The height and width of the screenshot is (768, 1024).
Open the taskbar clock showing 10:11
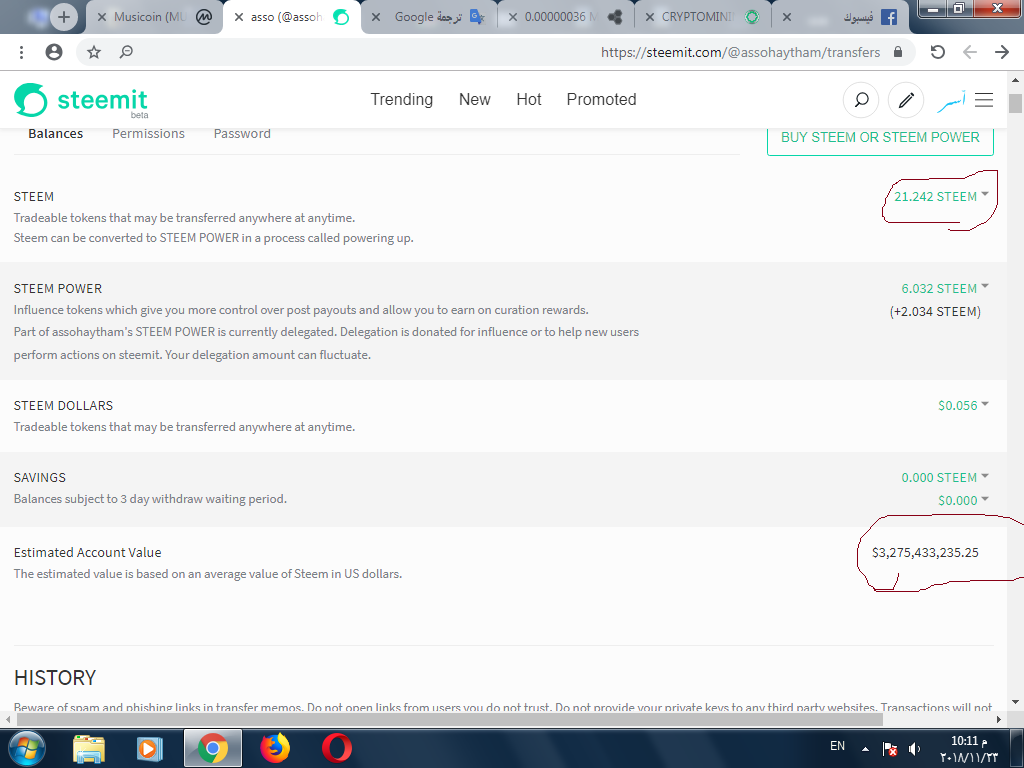point(969,749)
